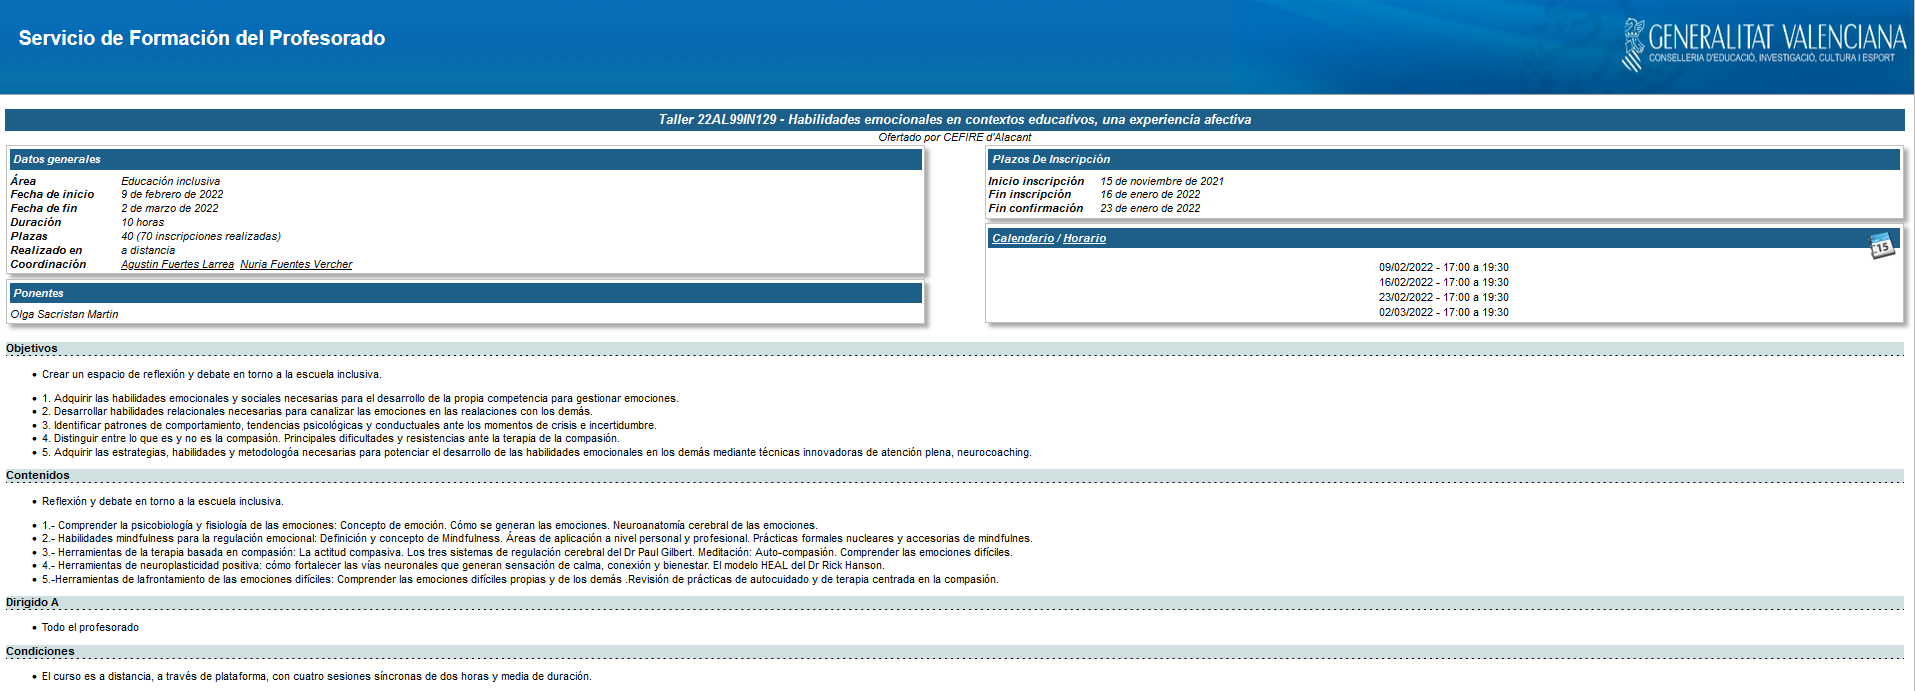
Task: Click the Condiciones section heading
Action: (x=40, y=651)
